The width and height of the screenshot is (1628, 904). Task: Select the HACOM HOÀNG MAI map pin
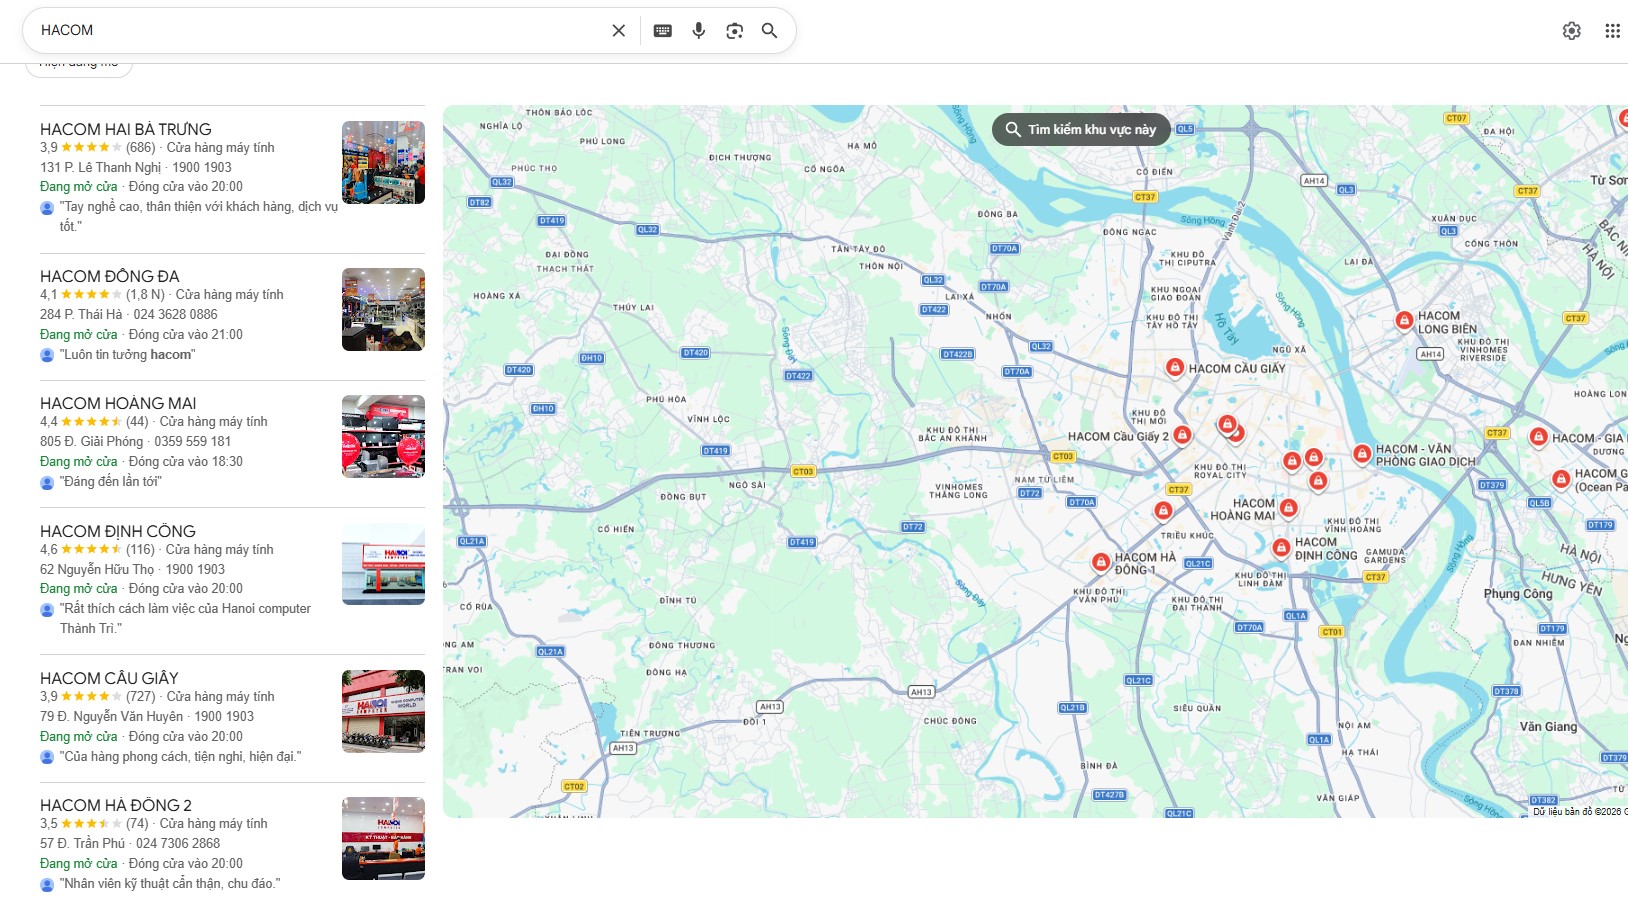[1289, 508]
